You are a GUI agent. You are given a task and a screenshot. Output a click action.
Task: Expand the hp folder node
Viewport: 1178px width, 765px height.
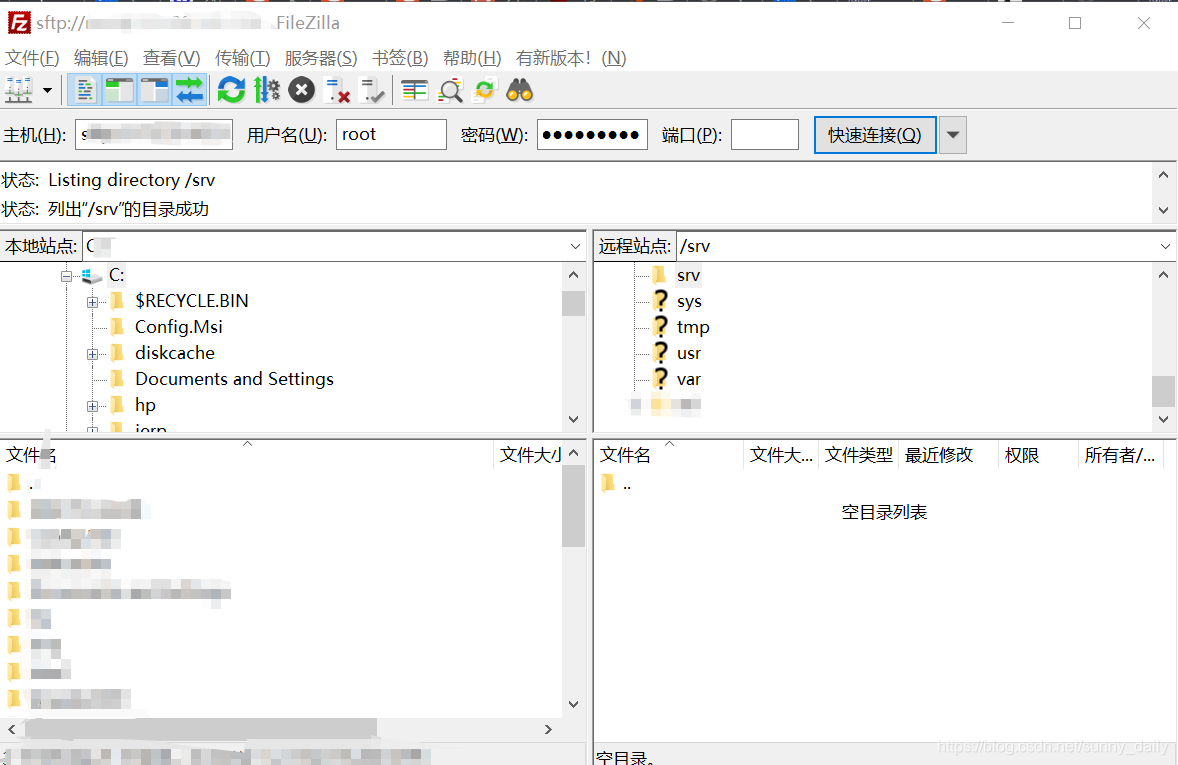coord(92,407)
